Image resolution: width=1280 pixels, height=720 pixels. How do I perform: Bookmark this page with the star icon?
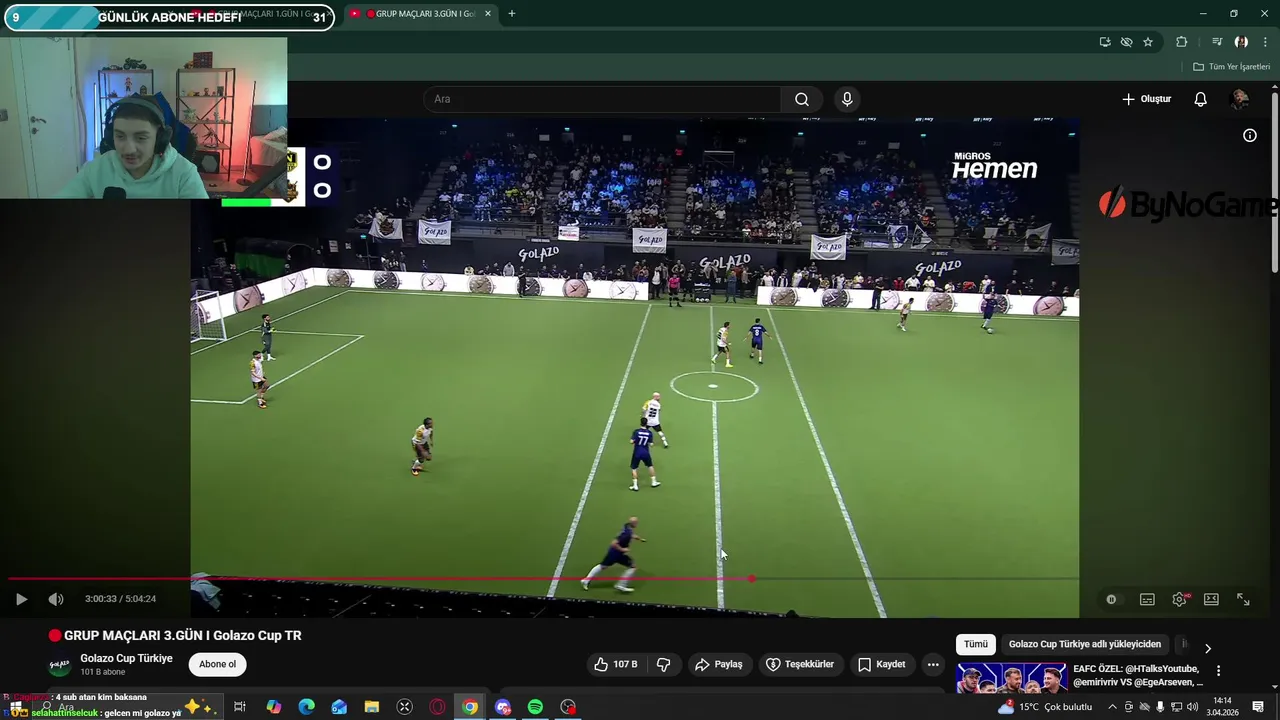pyautogui.click(x=1148, y=42)
